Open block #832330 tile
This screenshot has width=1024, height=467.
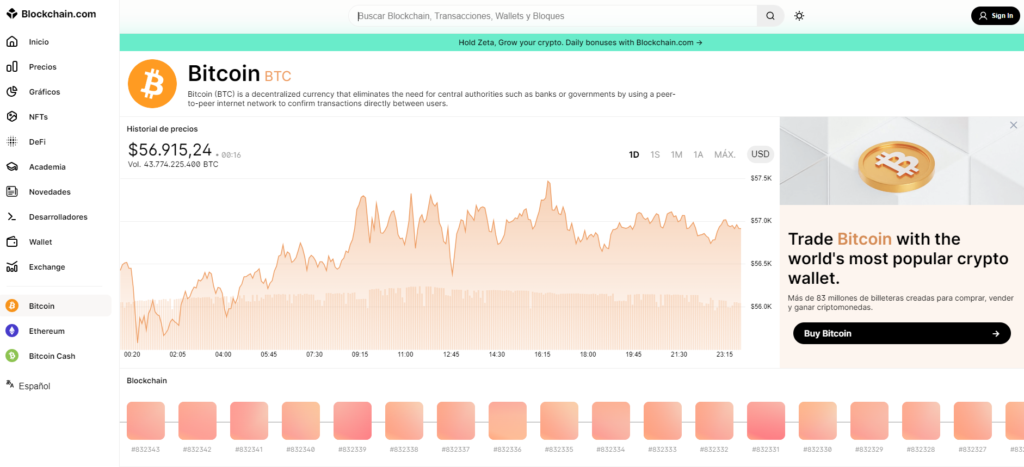pos(818,421)
